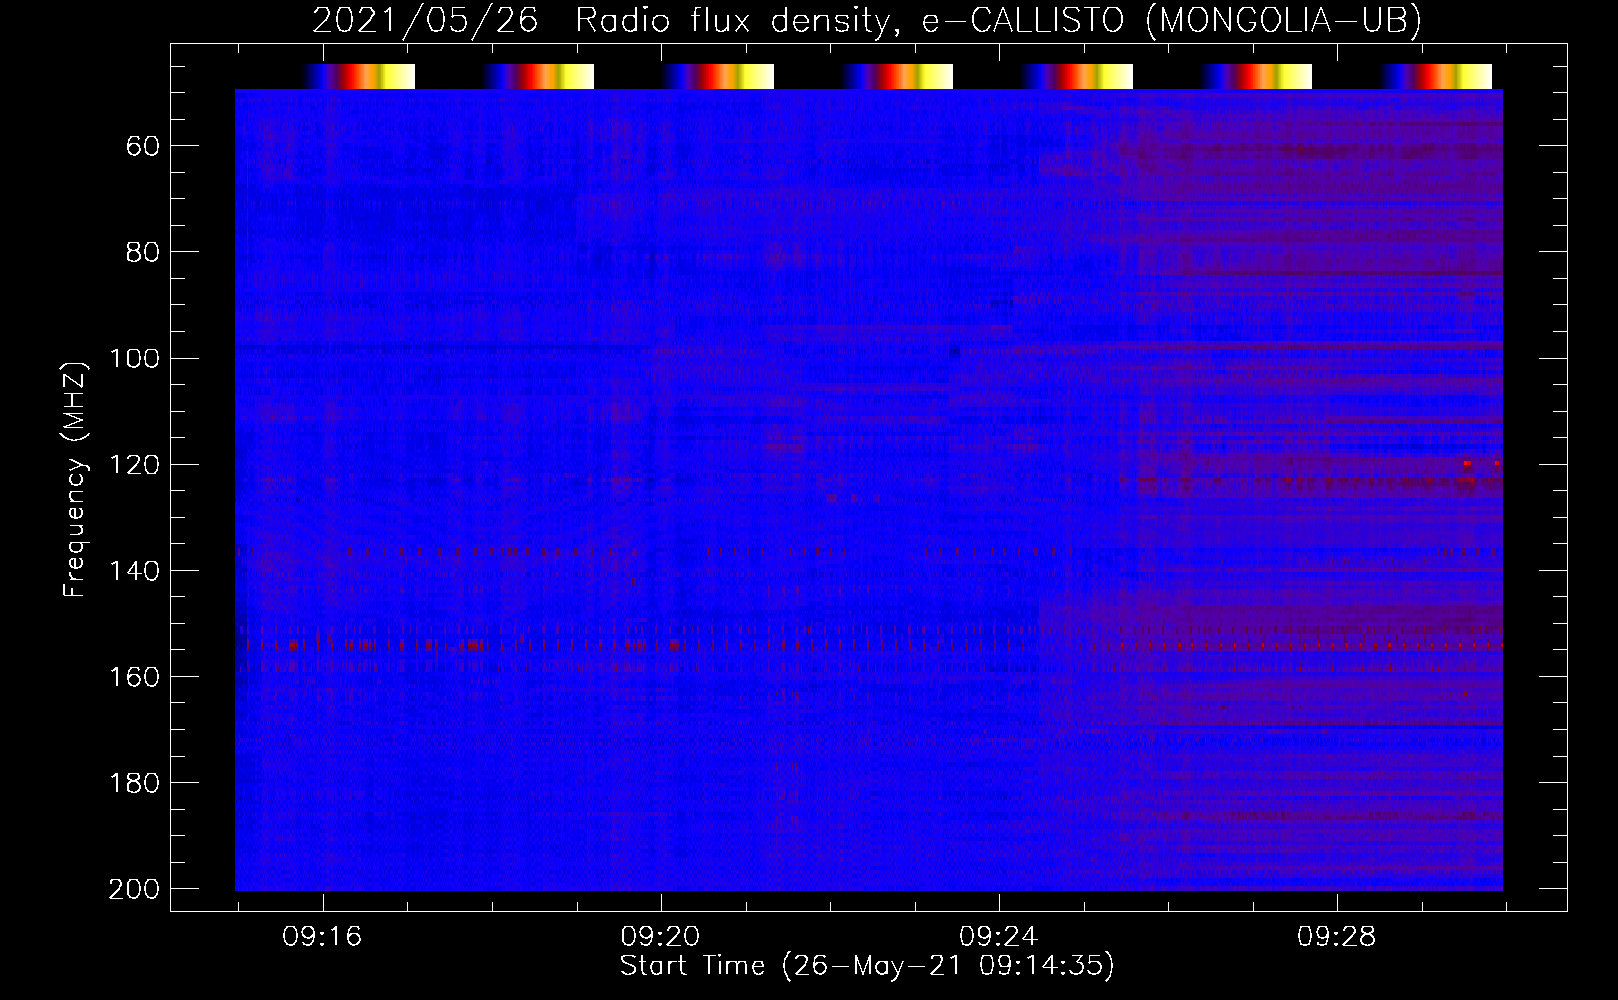Click the 100 MHz frequency tick label

[134, 358]
